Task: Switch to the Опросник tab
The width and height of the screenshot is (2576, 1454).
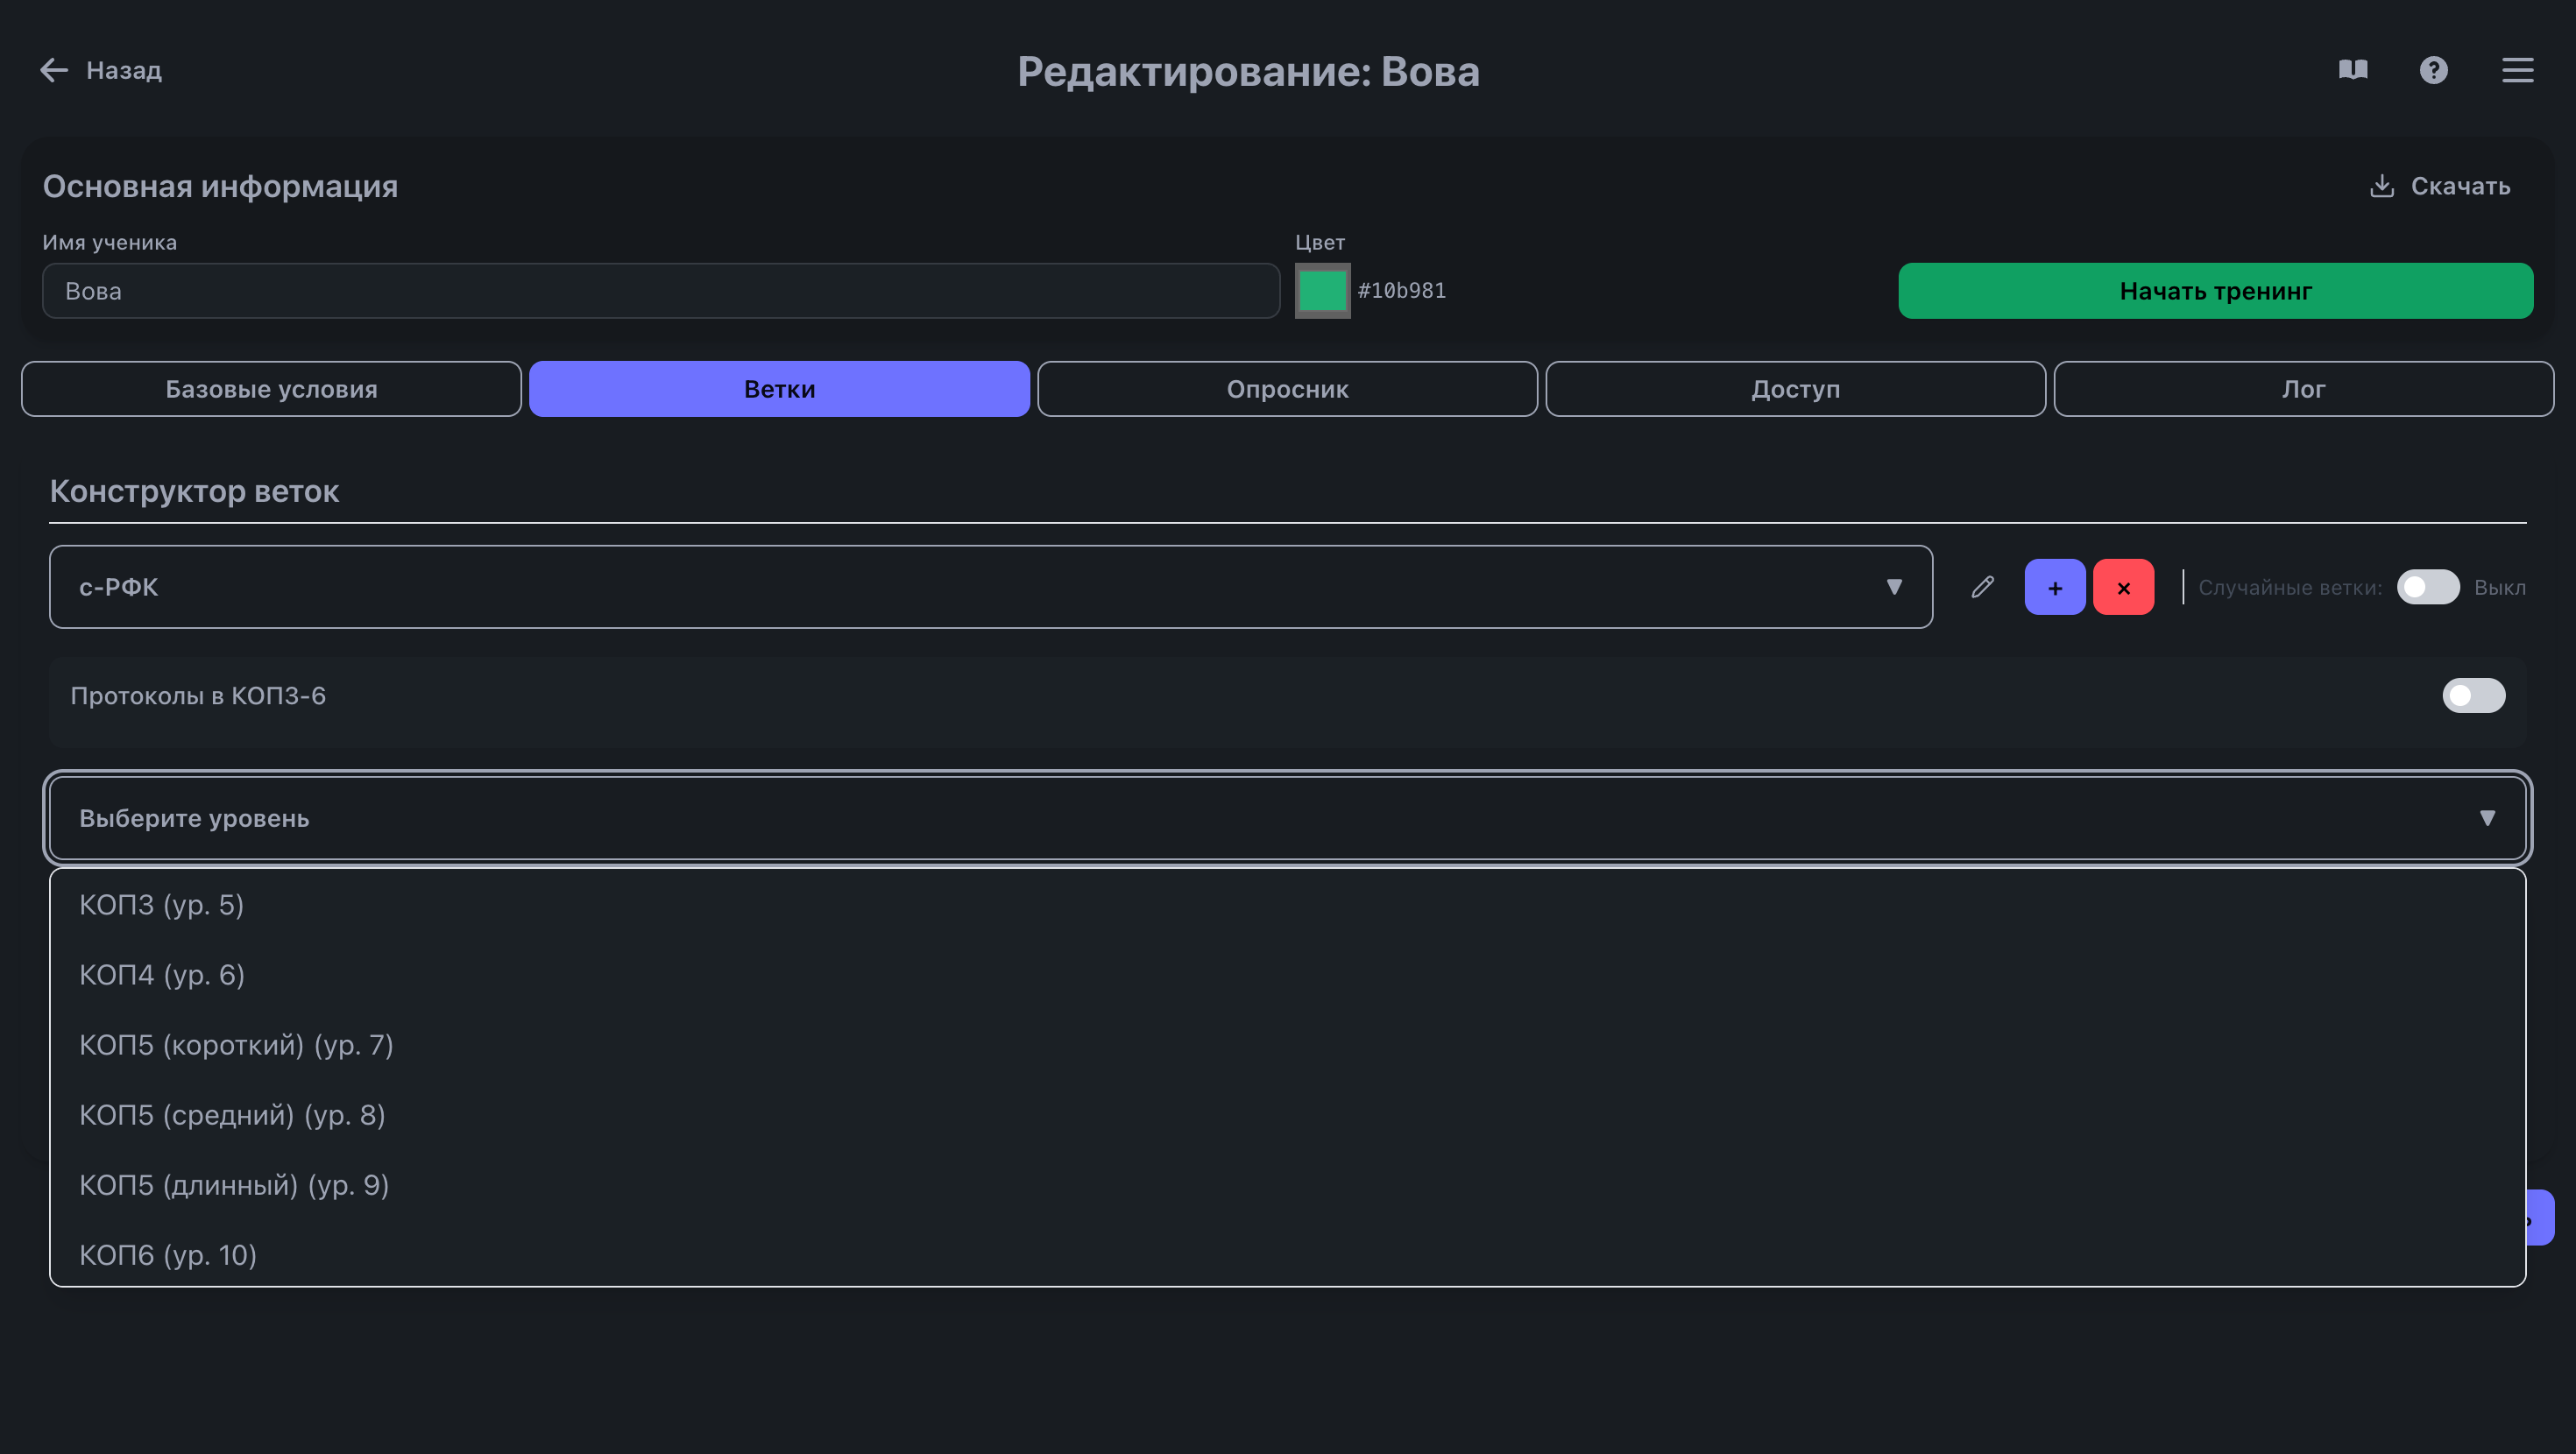Action: (x=1287, y=389)
